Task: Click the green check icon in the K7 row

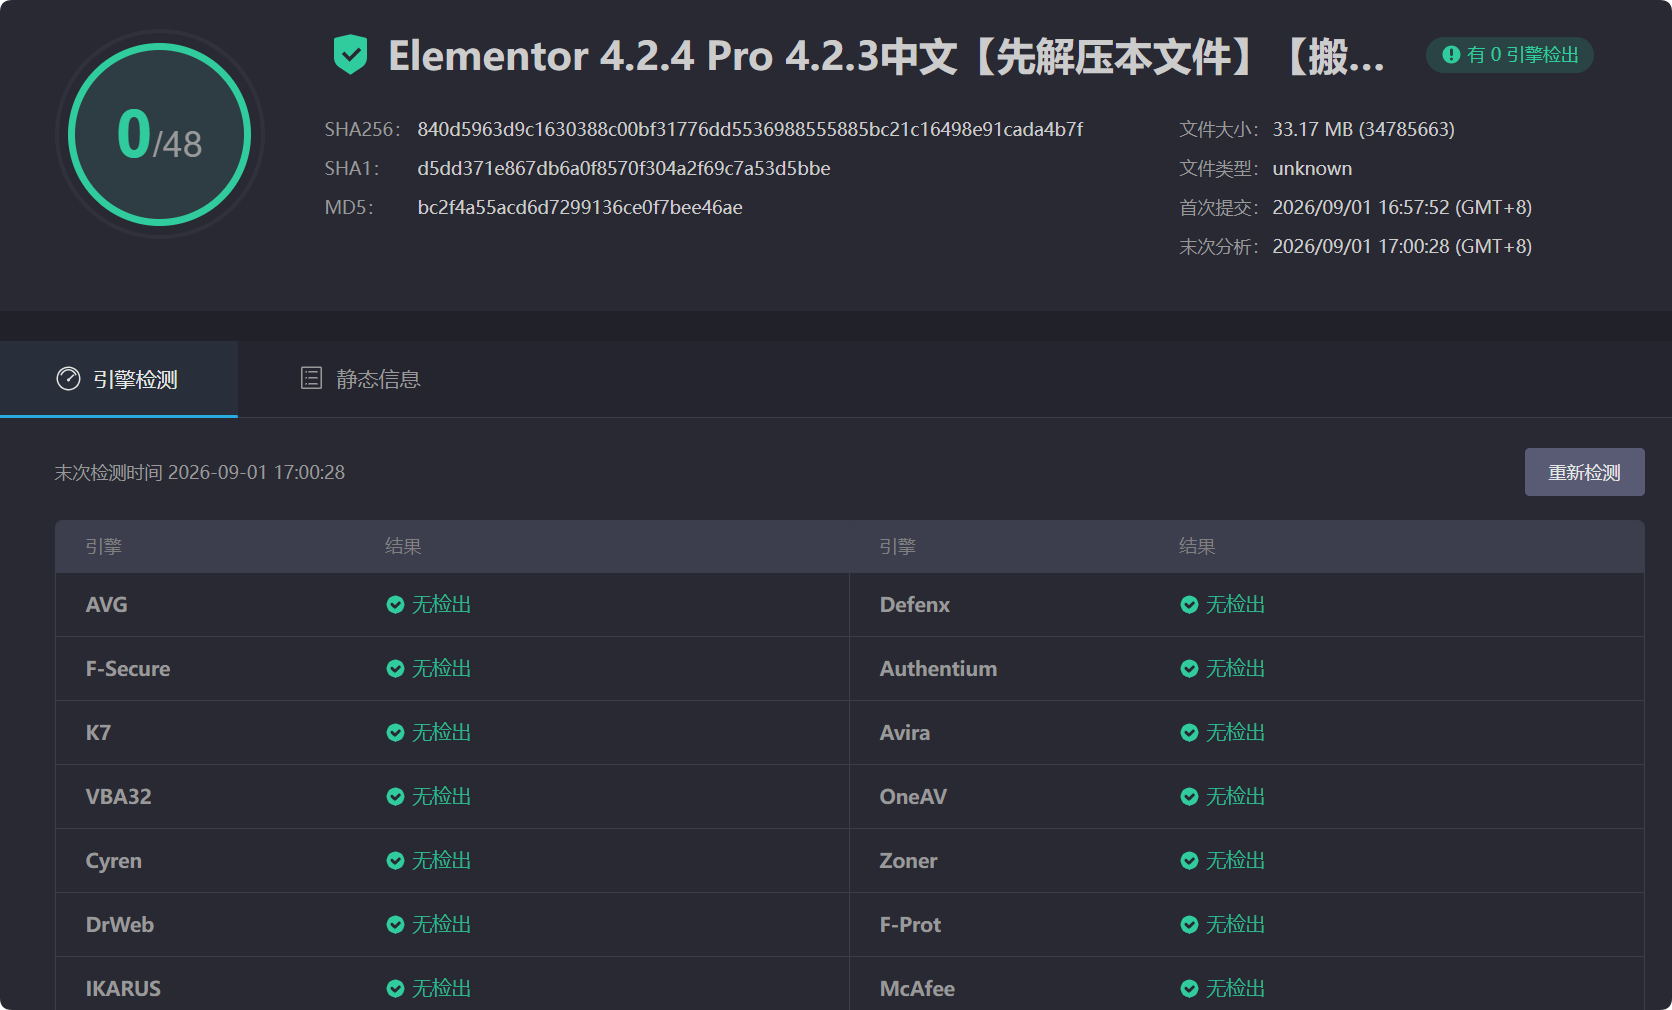Action: tap(395, 733)
